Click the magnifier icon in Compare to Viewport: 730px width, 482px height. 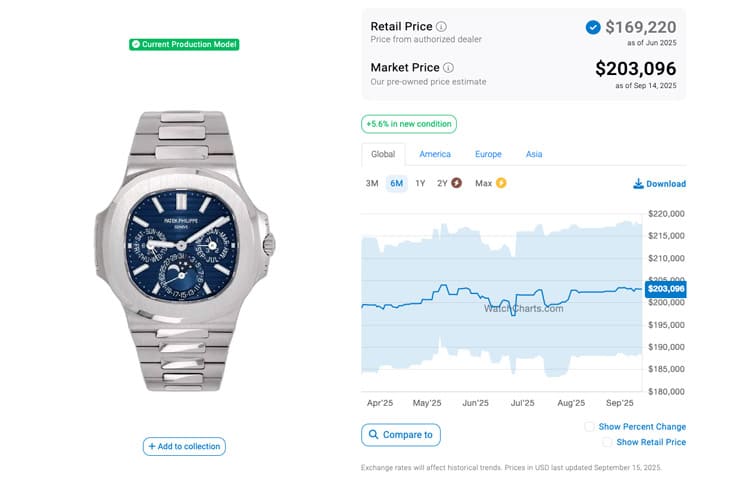[x=374, y=435]
